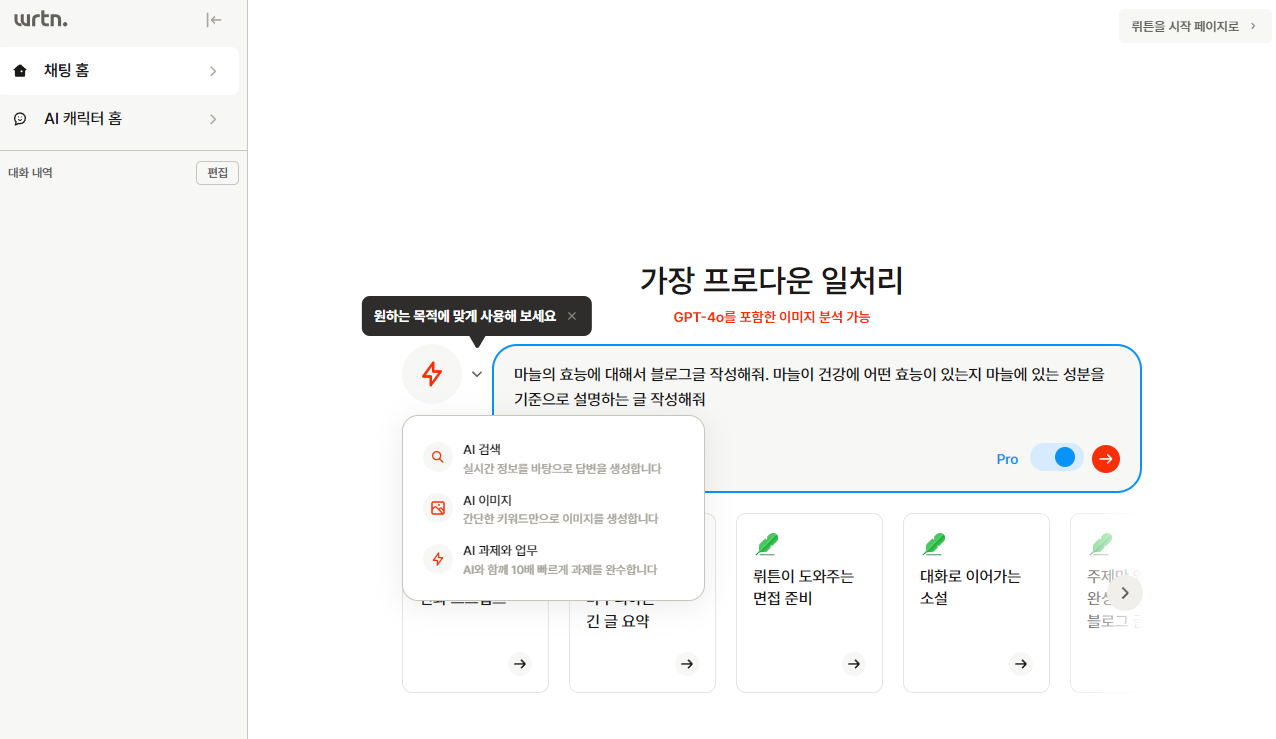Click the arrow on 긴 글 요약 card
This screenshot has height=739, width=1276.
[686, 663]
